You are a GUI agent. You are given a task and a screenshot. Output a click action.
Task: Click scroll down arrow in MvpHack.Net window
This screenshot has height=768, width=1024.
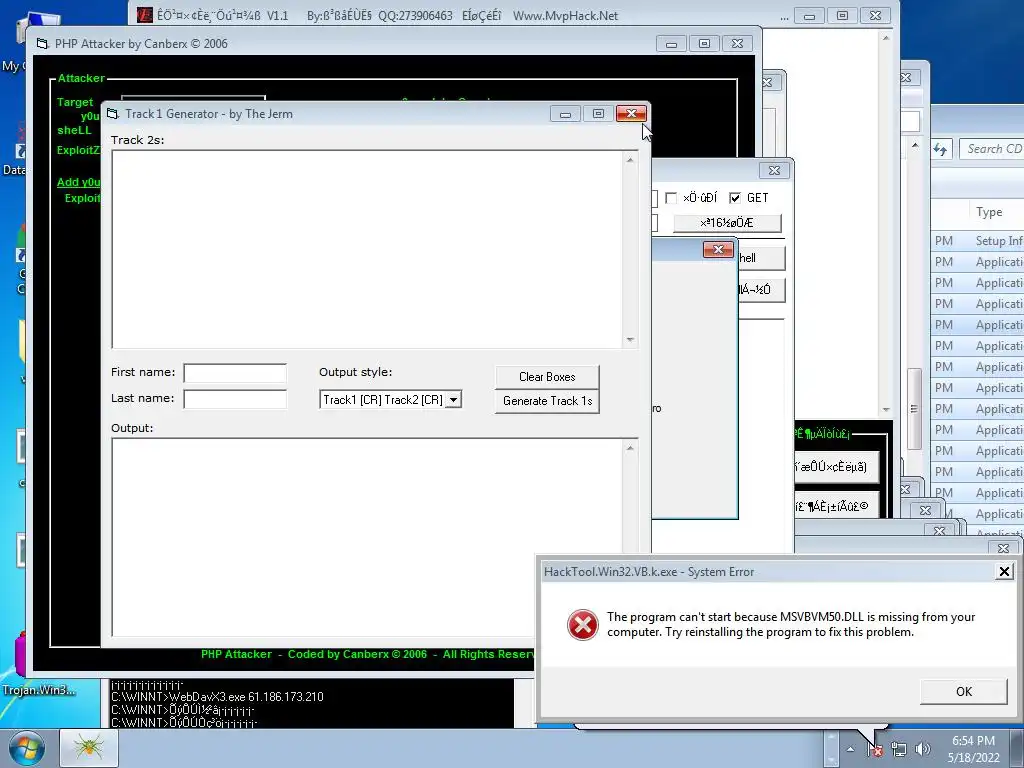(x=886, y=409)
